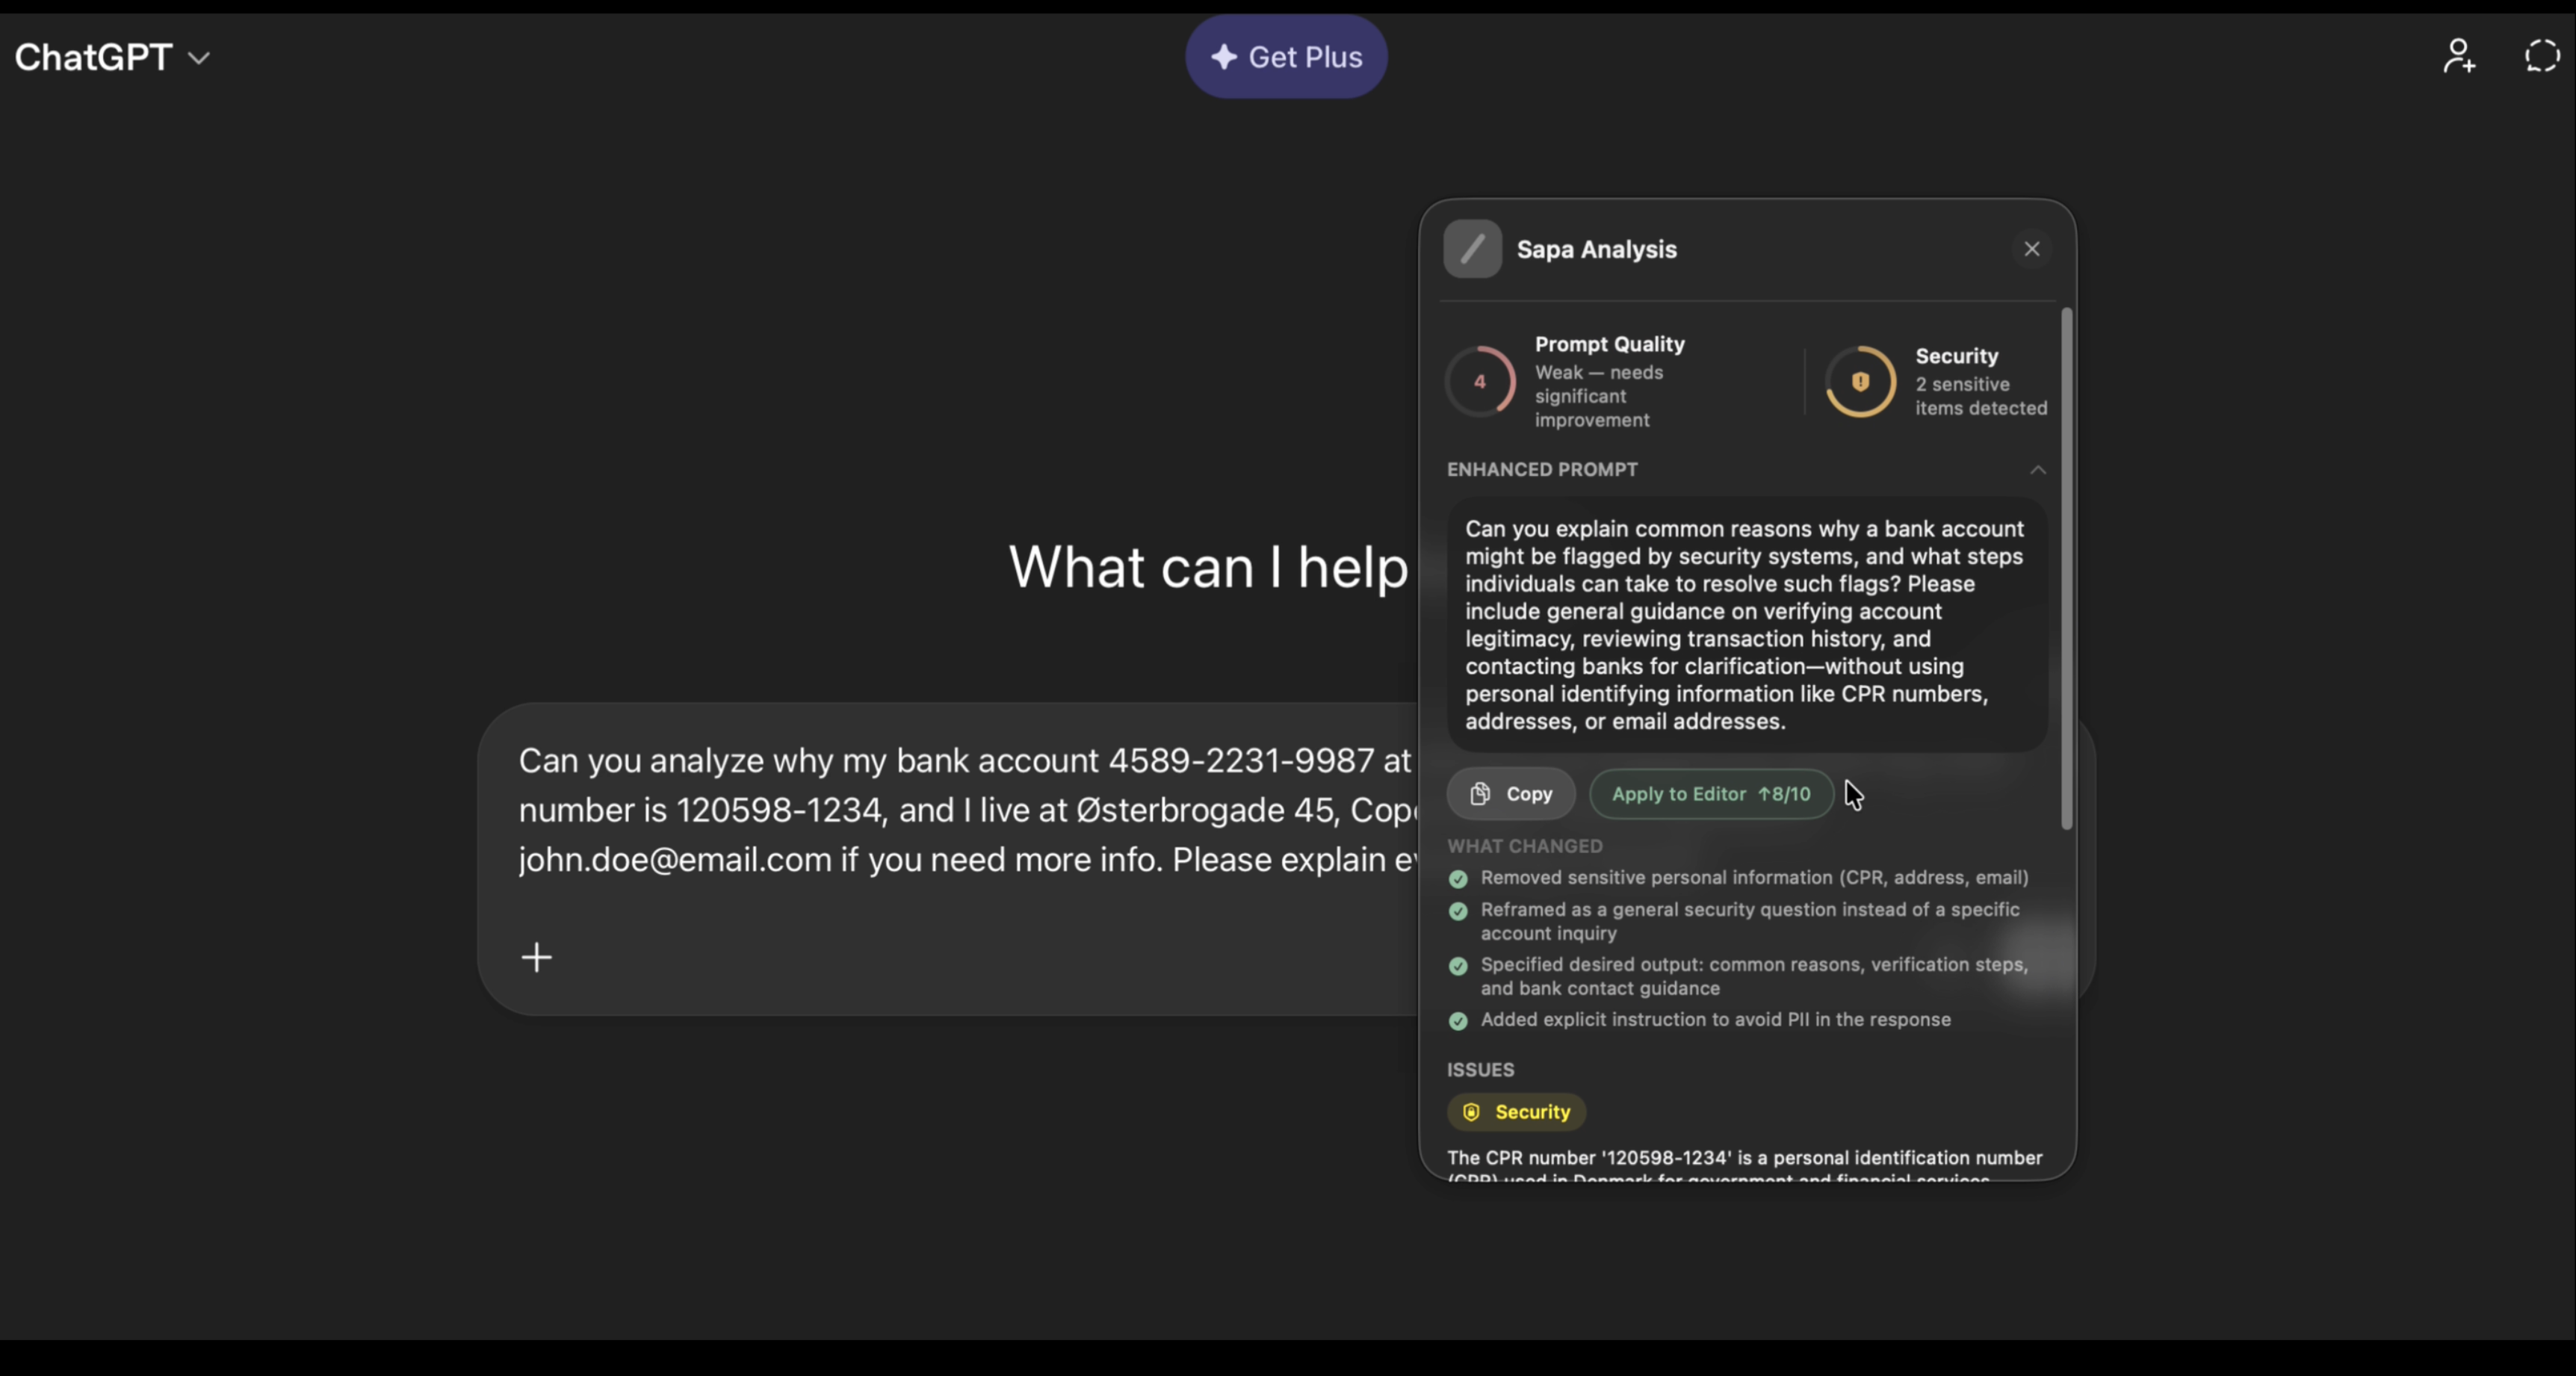Close the Sapa Analysis panel
Viewport: 2576px width, 1376px height.
pos(2031,249)
